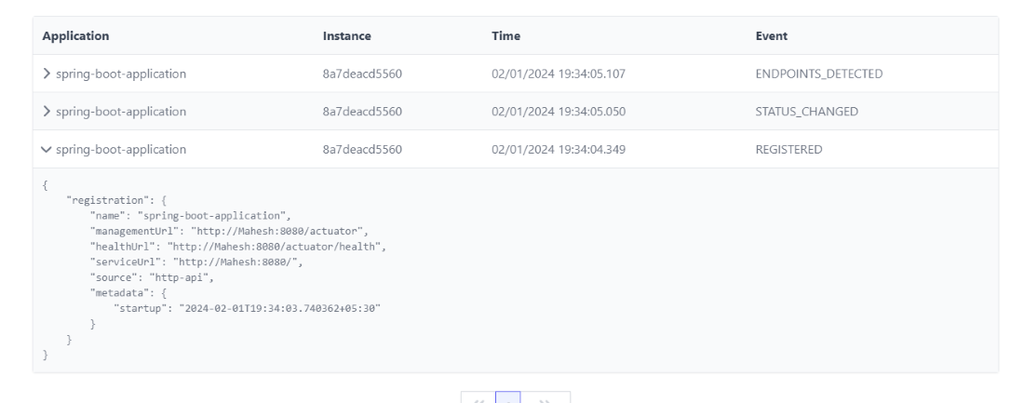The height and width of the screenshot is (403, 1024).
Task: Expand the STATUS_CHANGED row chevron
Action: 46,112
